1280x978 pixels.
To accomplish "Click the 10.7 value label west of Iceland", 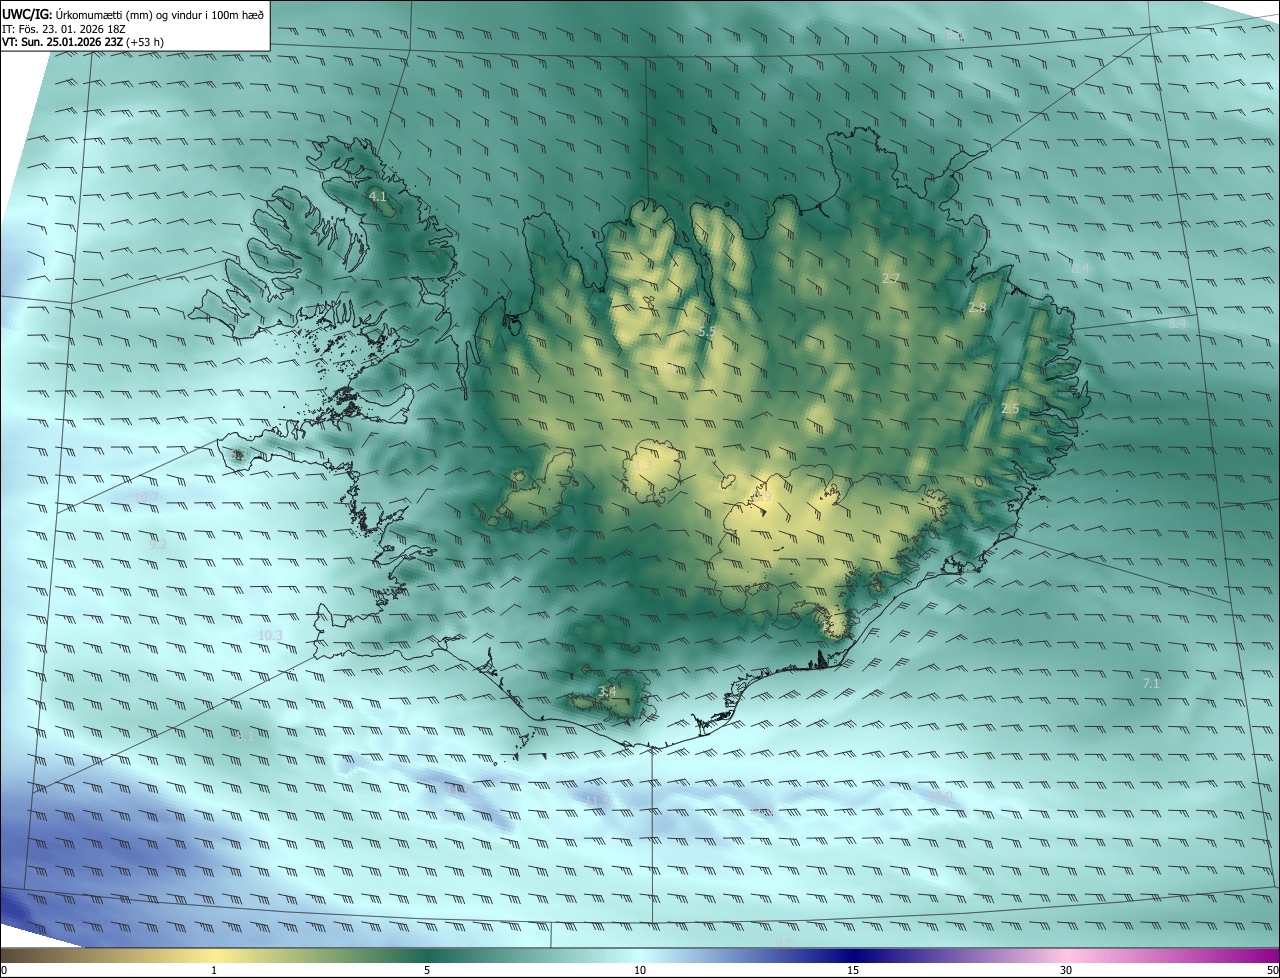I will click(x=146, y=497).
